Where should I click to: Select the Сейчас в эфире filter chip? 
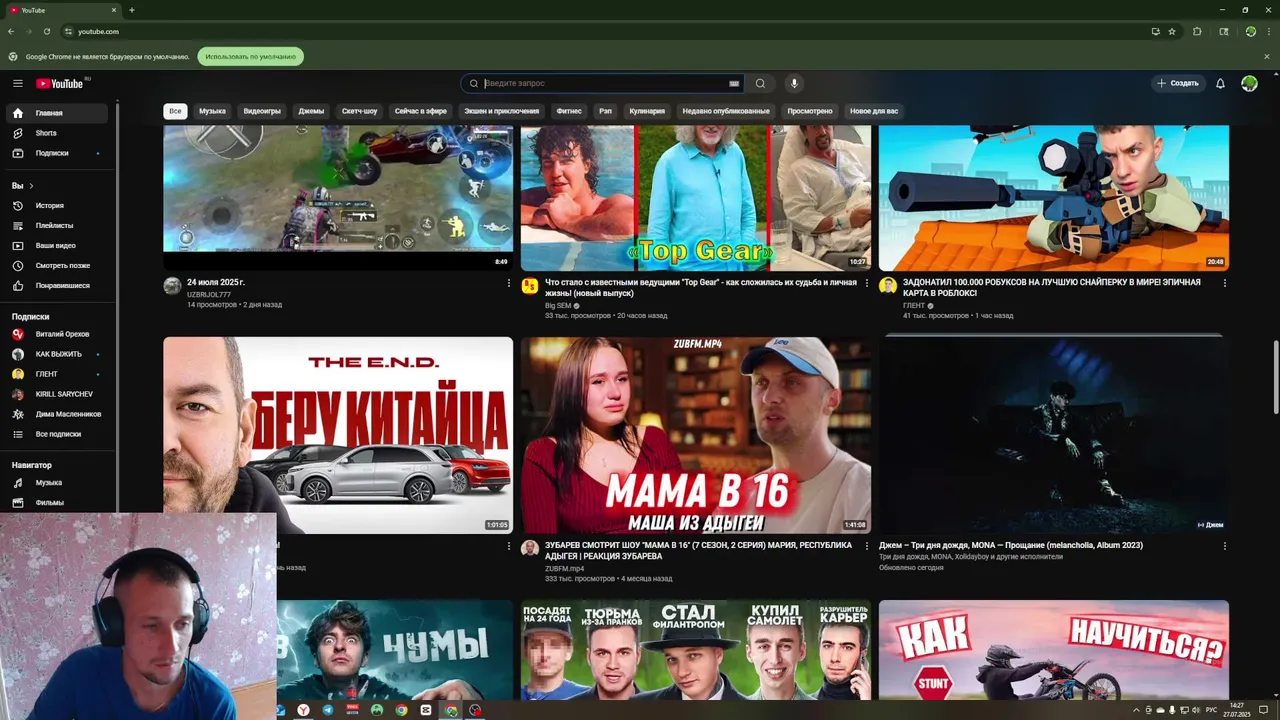pos(420,111)
